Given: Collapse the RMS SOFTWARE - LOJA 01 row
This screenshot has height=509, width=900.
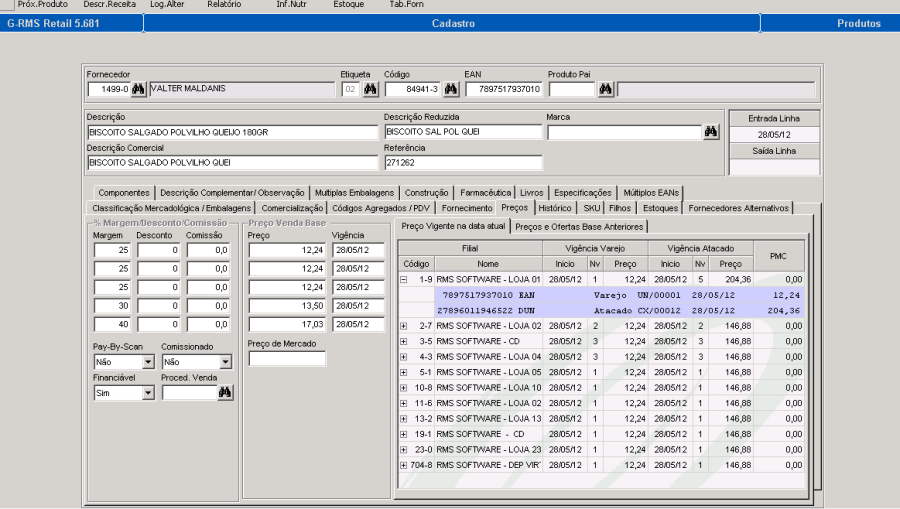Looking at the screenshot, I should point(404,279).
